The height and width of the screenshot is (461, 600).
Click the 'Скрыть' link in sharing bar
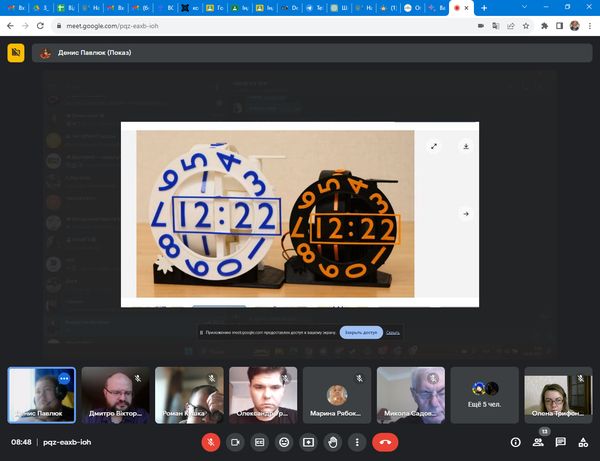tap(393, 332)
